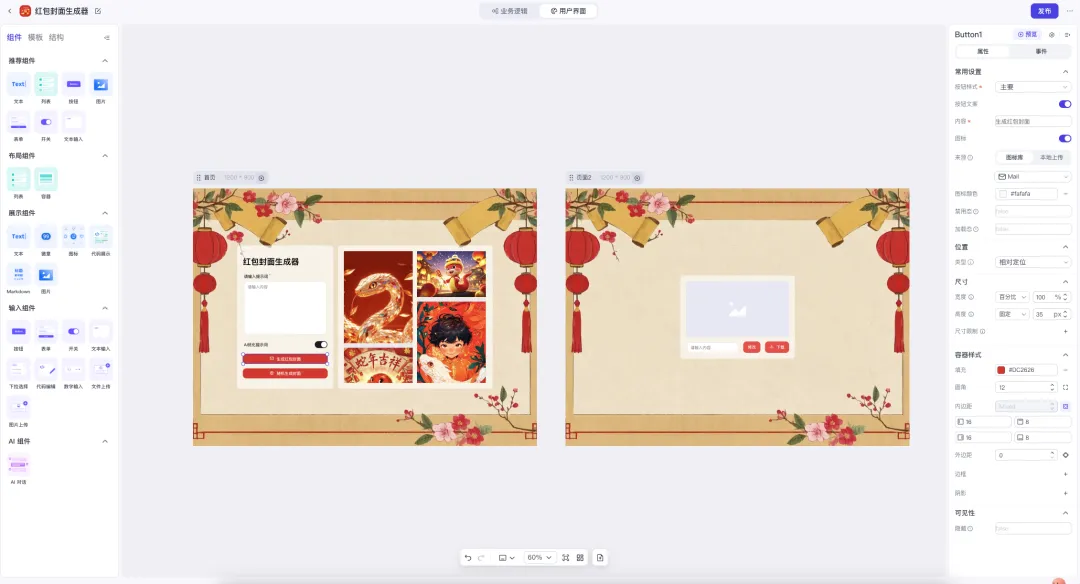Add the 按钮 button component from 推荐组件

click(x=74, y=85)
